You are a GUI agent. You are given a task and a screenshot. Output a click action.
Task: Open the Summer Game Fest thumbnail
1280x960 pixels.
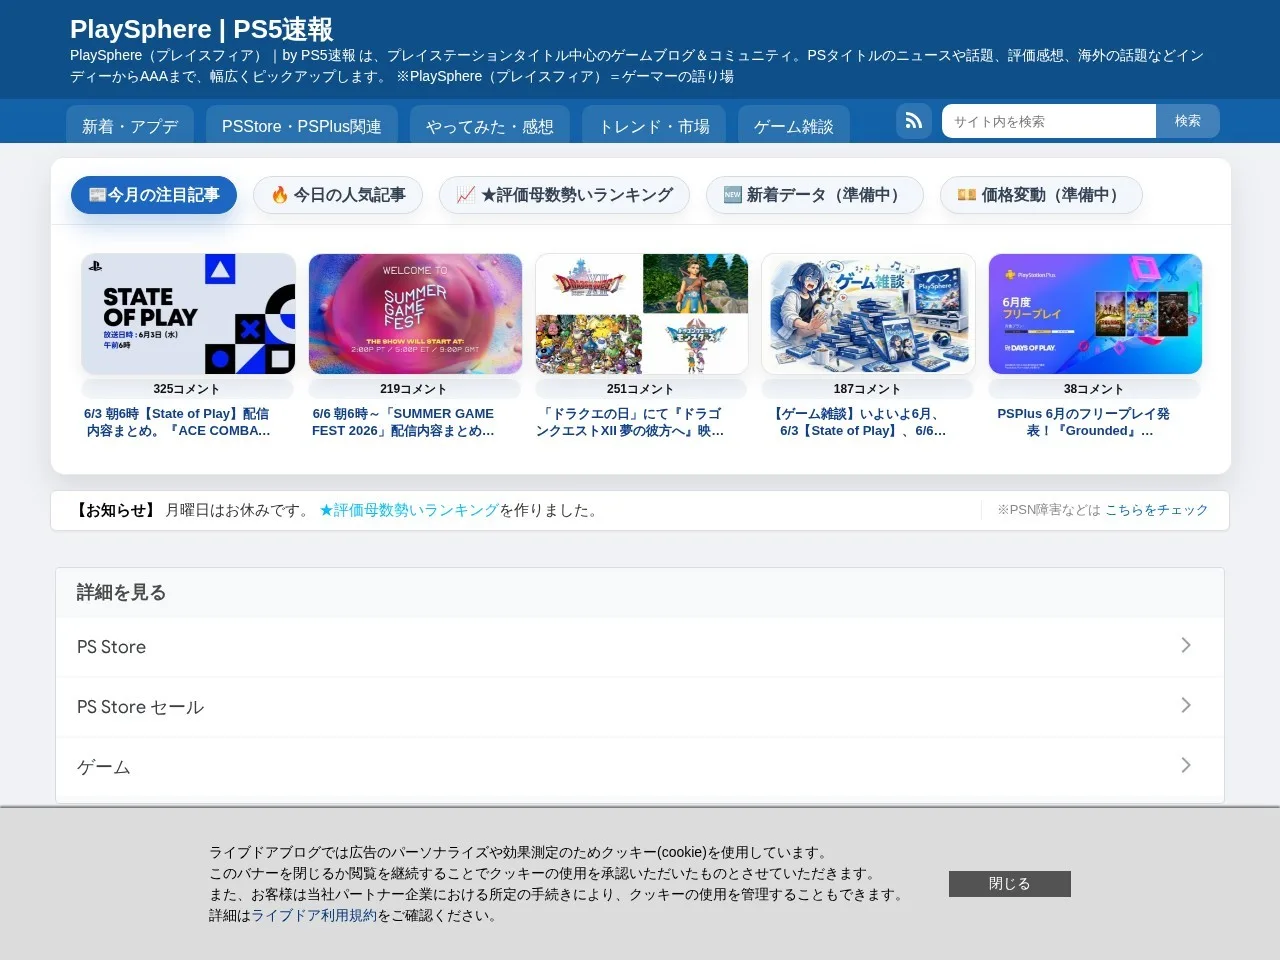point(415,314)
